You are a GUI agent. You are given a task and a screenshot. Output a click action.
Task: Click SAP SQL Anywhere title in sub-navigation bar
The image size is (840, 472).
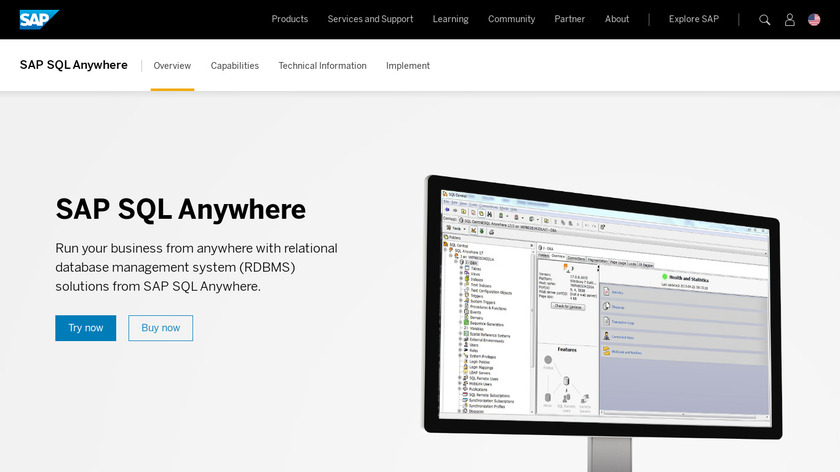coord(74,65)
